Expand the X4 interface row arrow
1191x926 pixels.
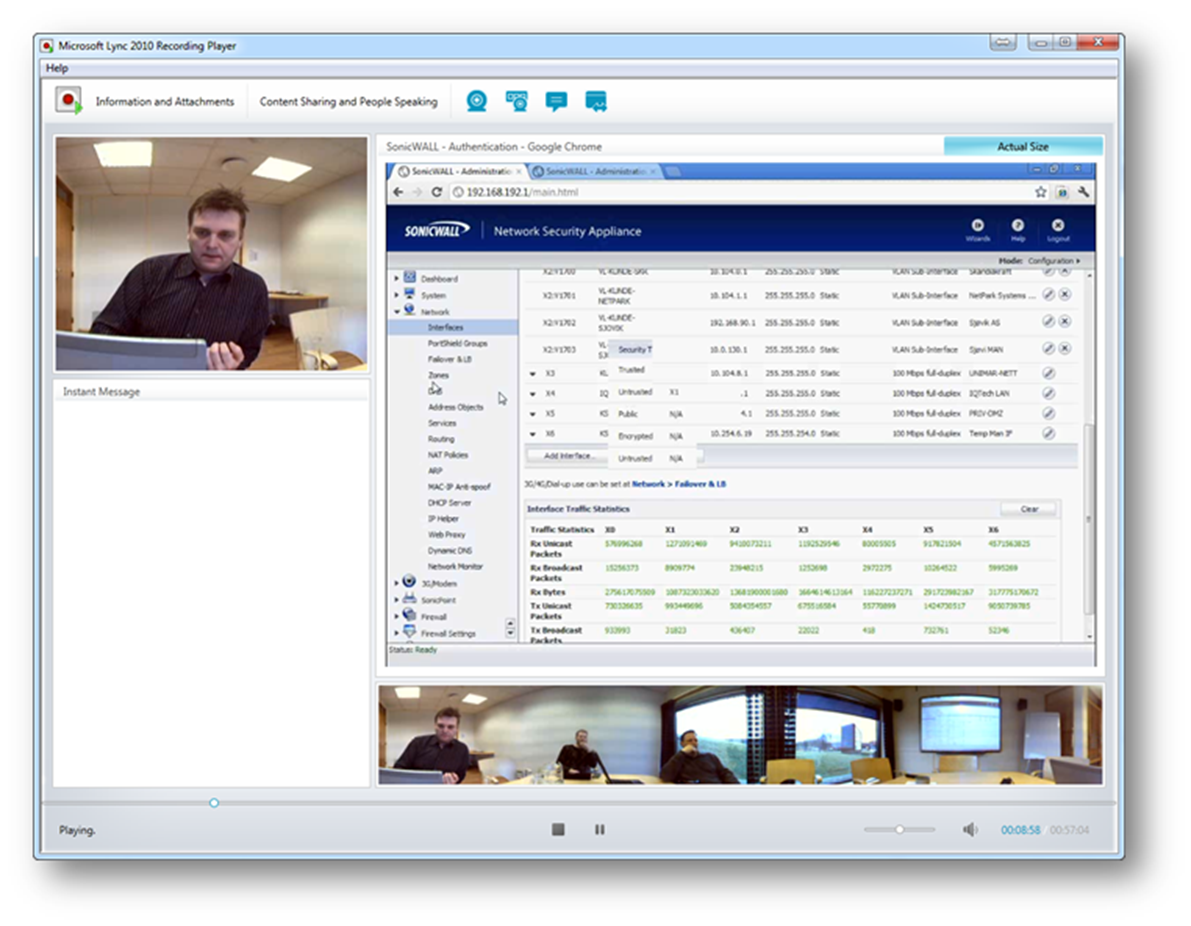532,394
